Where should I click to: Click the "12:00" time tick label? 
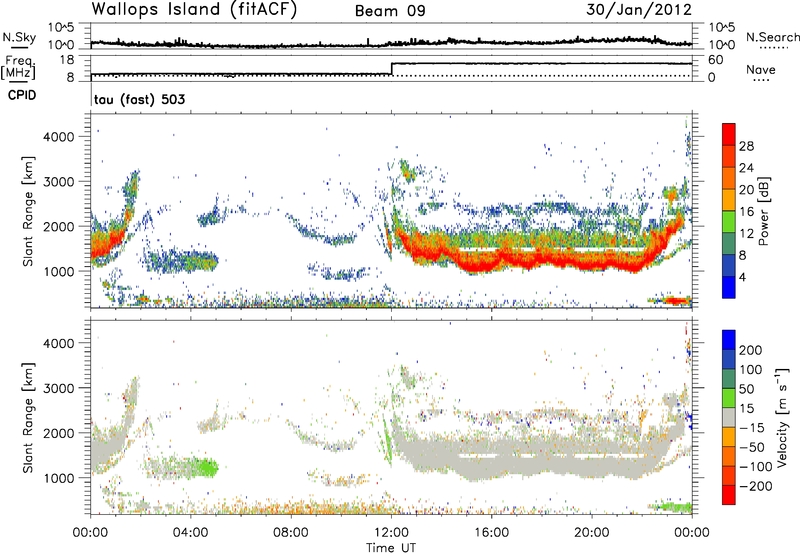391,533
